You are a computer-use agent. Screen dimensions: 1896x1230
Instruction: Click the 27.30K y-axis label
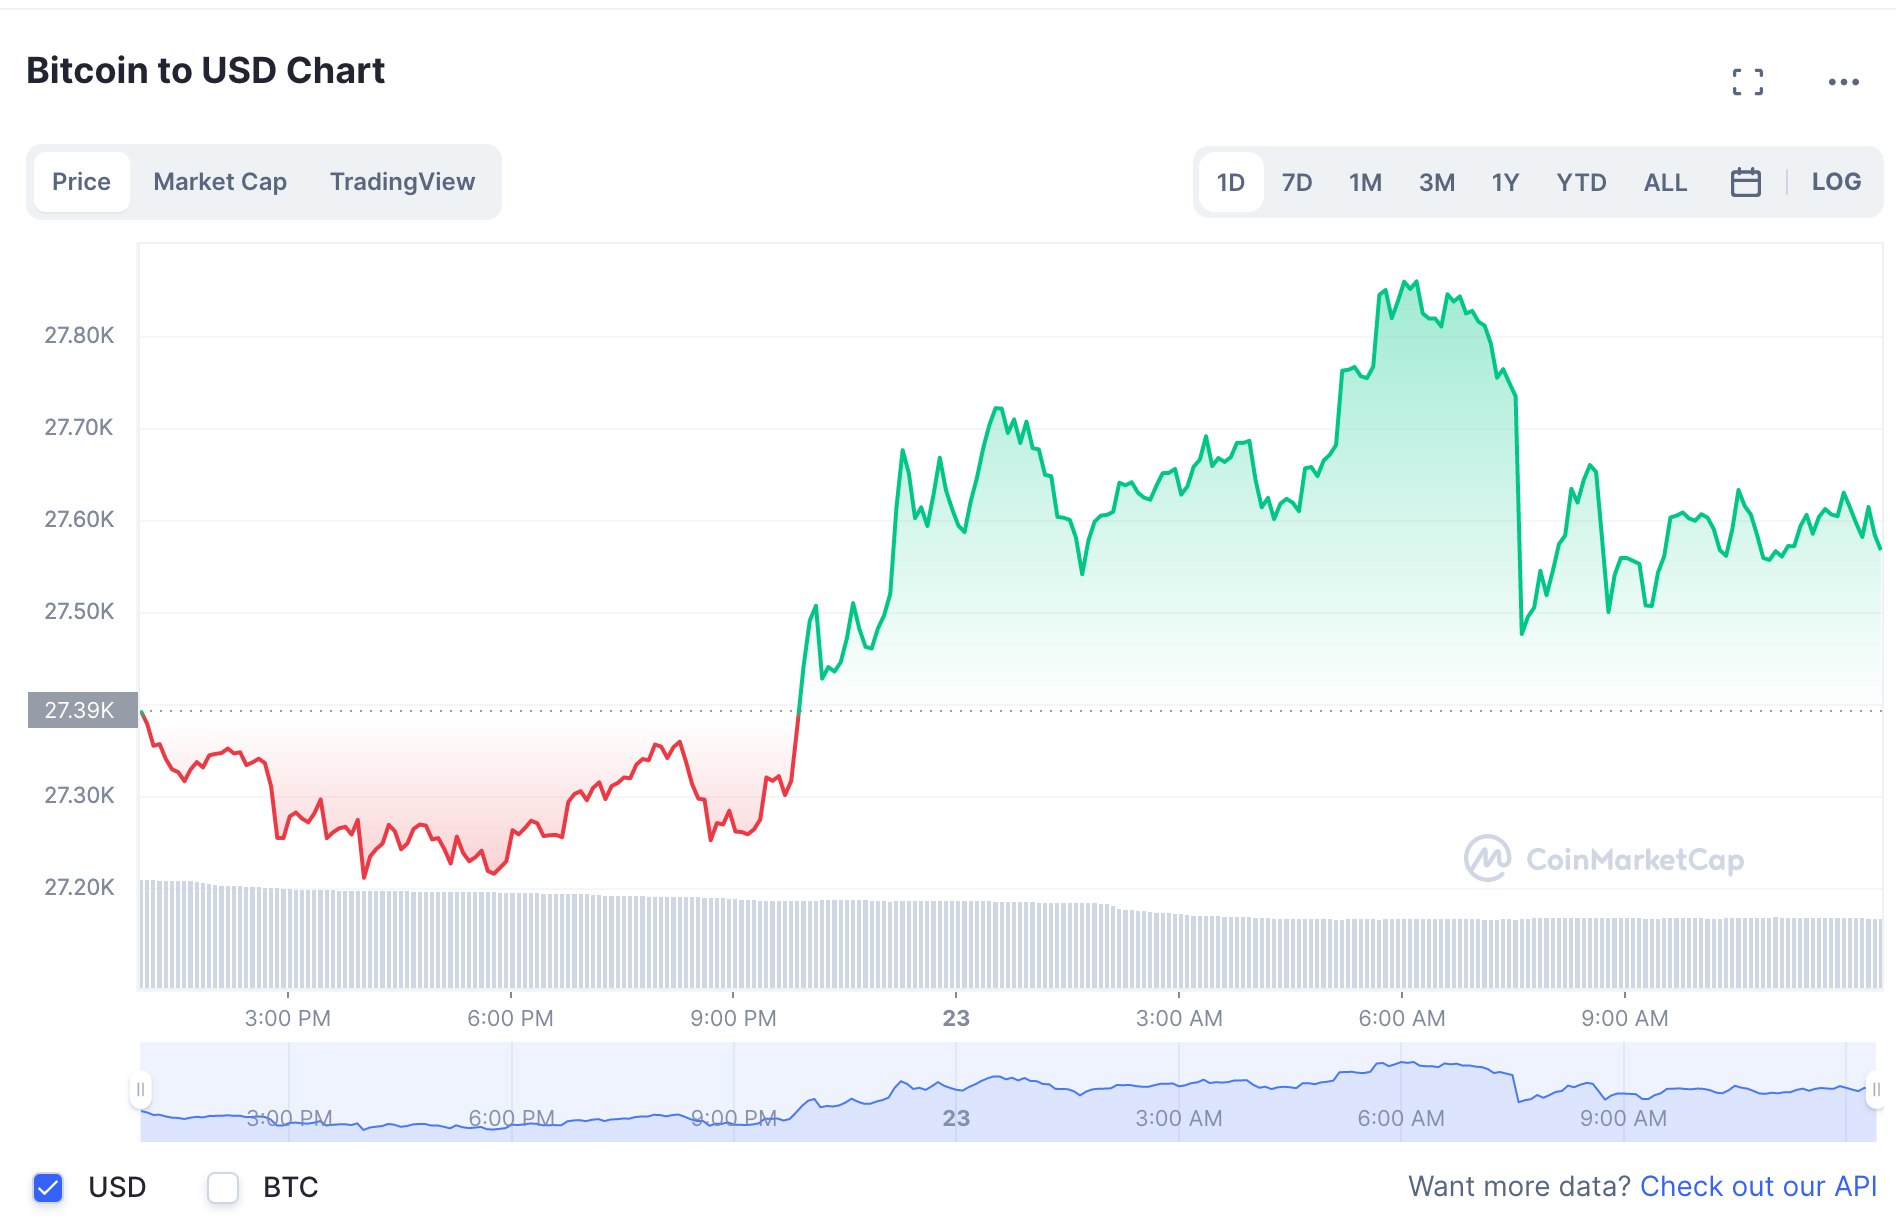pyautogui.click(x=79, y=796)
